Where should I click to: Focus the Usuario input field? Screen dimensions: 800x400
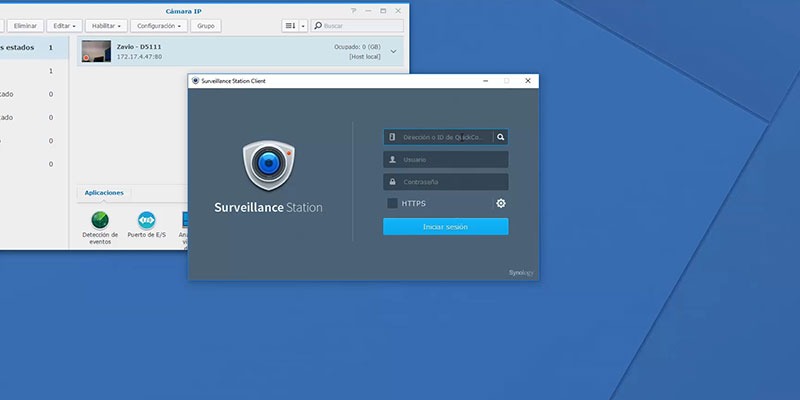445,160
